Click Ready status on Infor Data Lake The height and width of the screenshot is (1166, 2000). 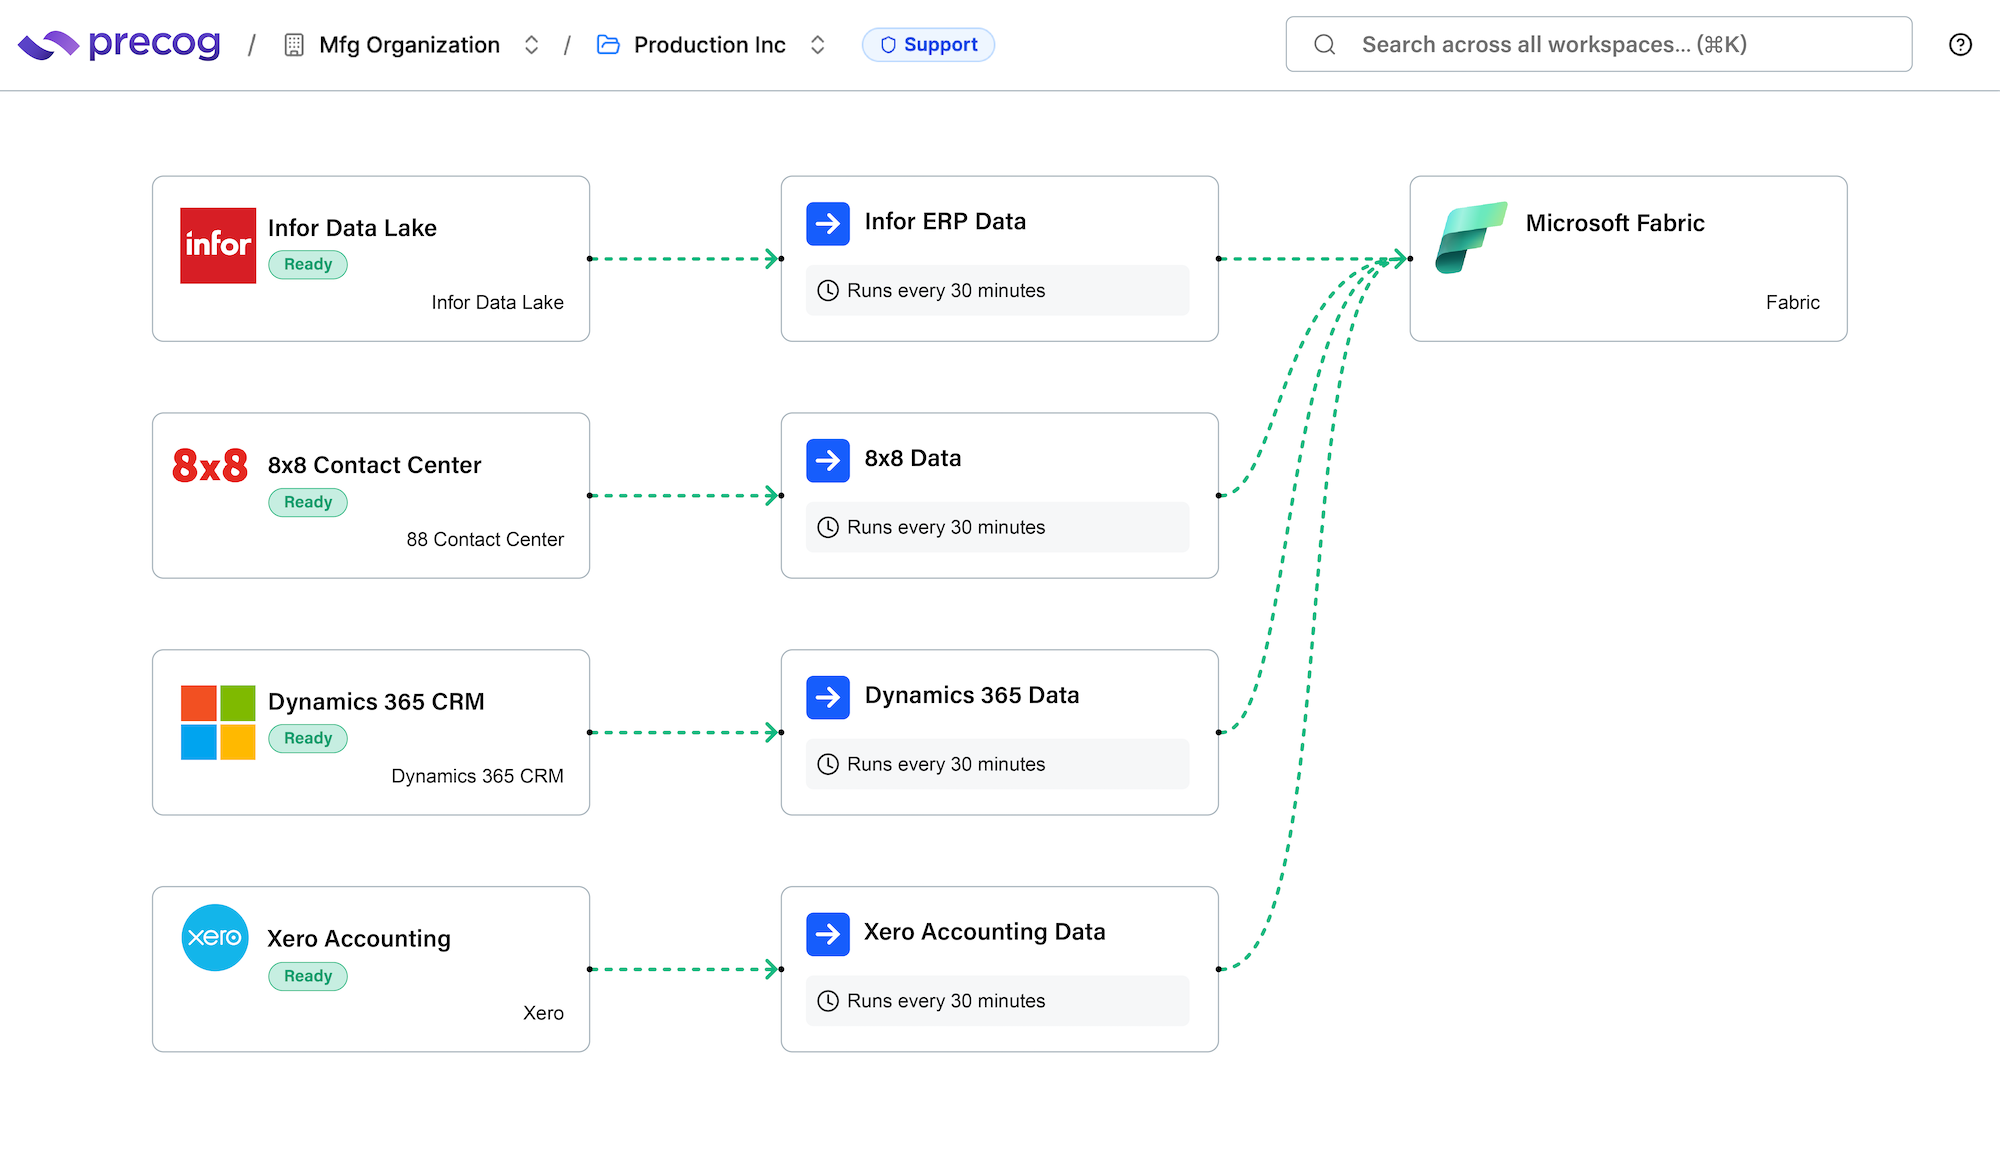pyautogui.click(x=308, y=265)
